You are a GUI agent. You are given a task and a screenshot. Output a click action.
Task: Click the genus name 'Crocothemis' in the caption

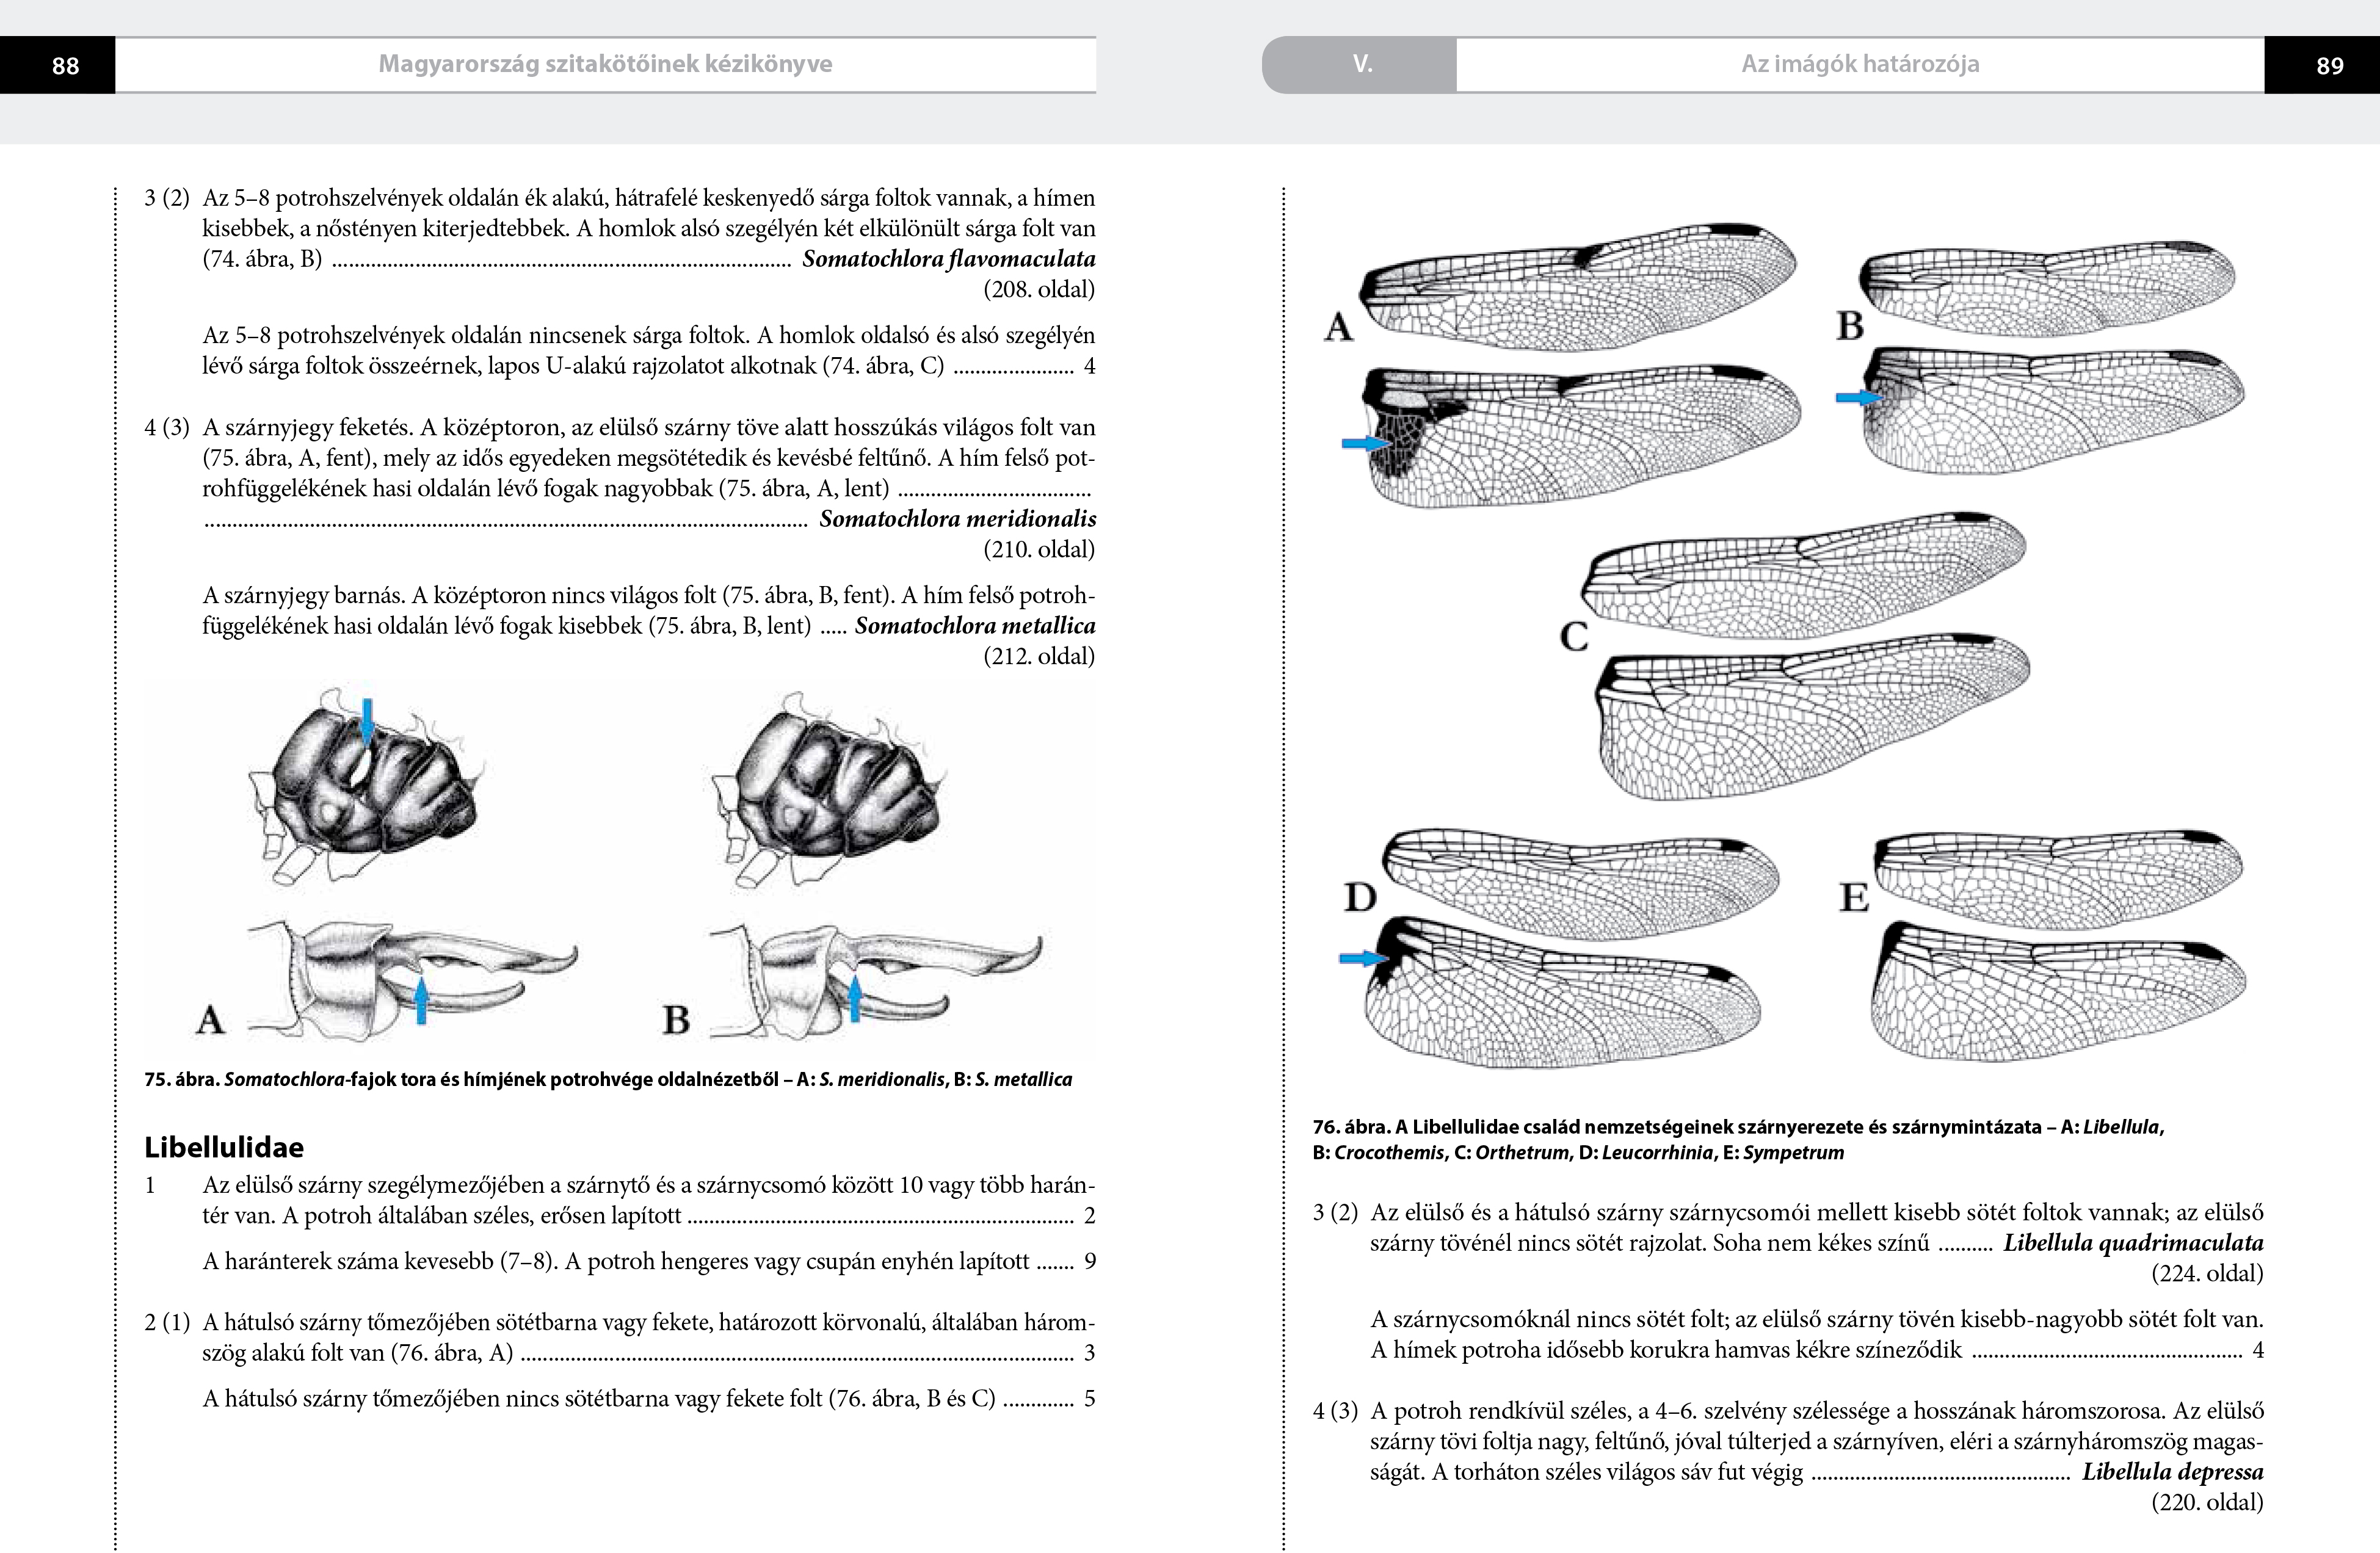pos(1389,1153)
